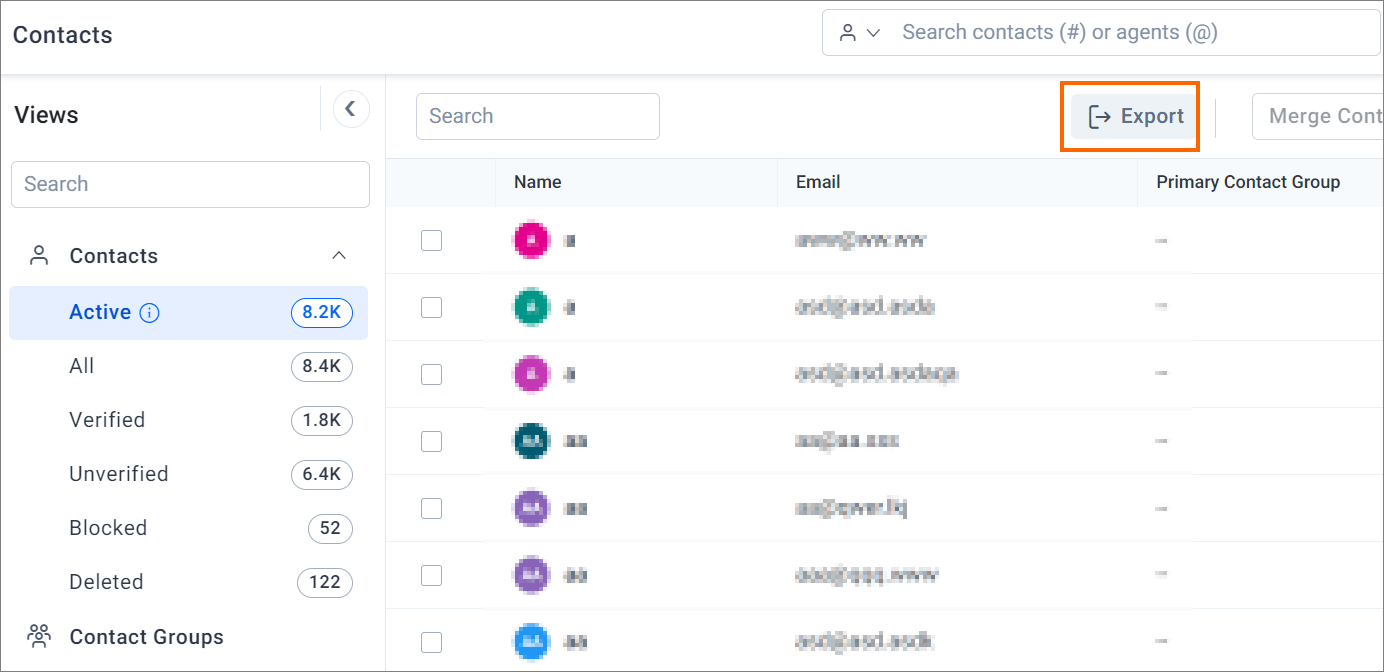
Task: Collapse the Views sidebar panel
Action: pyautogui.click(x=350, y=109)
